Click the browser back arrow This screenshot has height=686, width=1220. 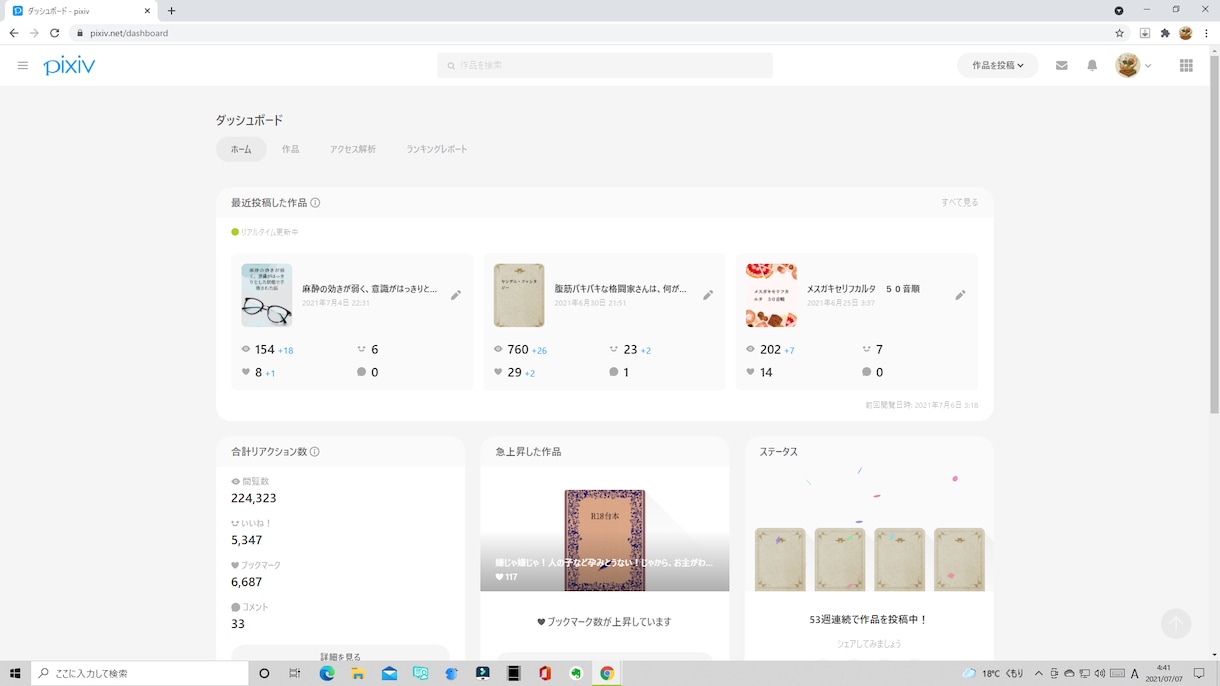click(x=14, y=33)
